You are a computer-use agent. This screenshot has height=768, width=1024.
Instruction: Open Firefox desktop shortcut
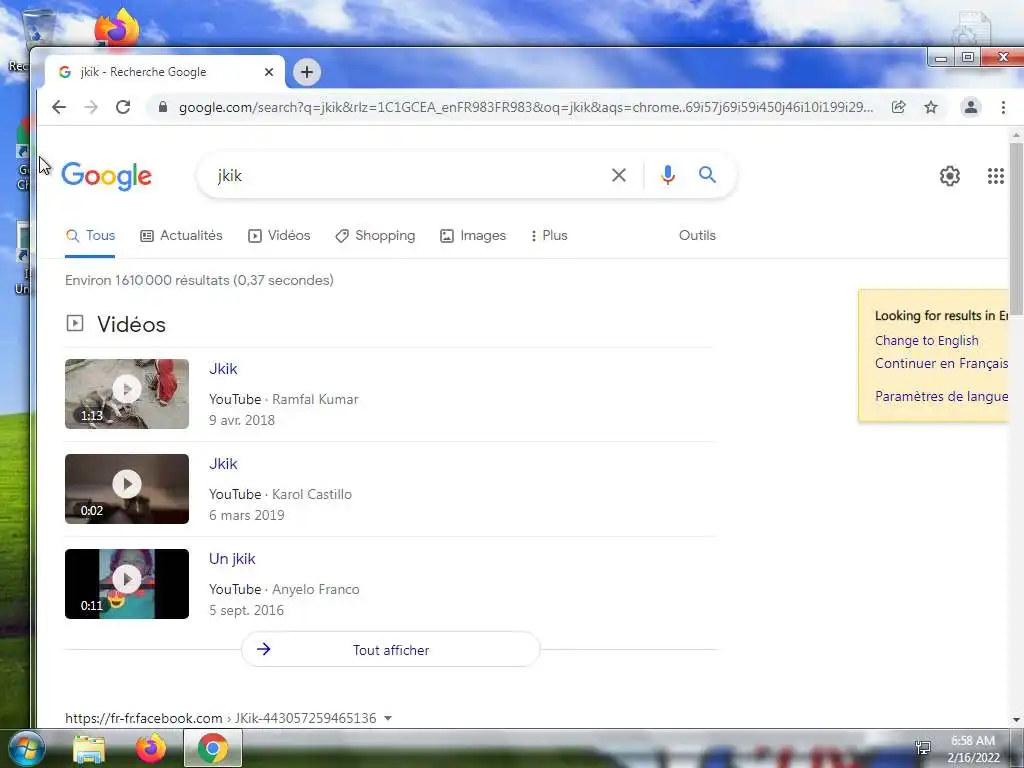tap(117, 27)
